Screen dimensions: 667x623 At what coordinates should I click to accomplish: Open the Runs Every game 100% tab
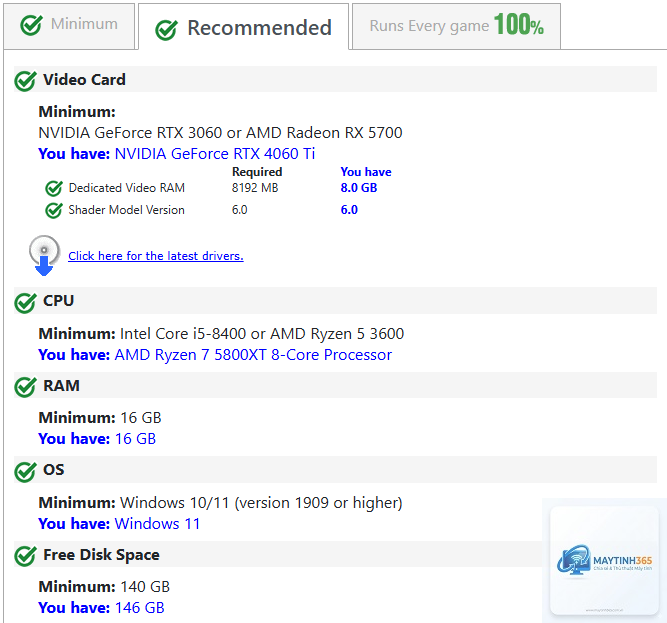coord(456,26)
